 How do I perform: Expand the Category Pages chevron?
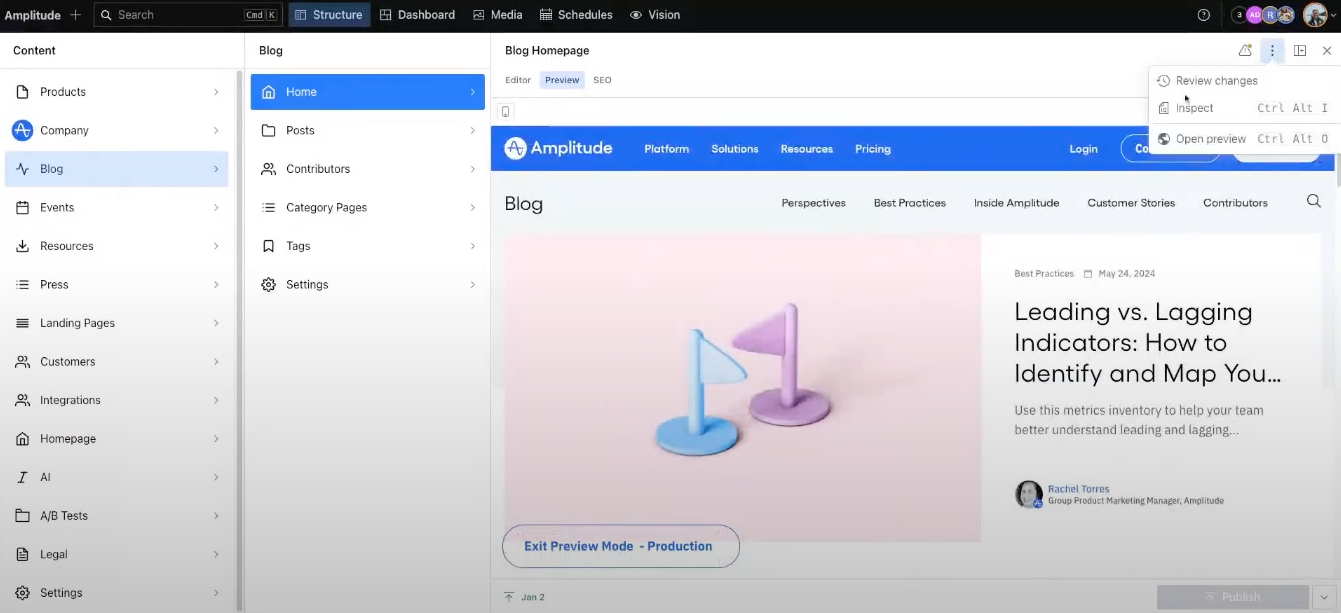[473, 207]
